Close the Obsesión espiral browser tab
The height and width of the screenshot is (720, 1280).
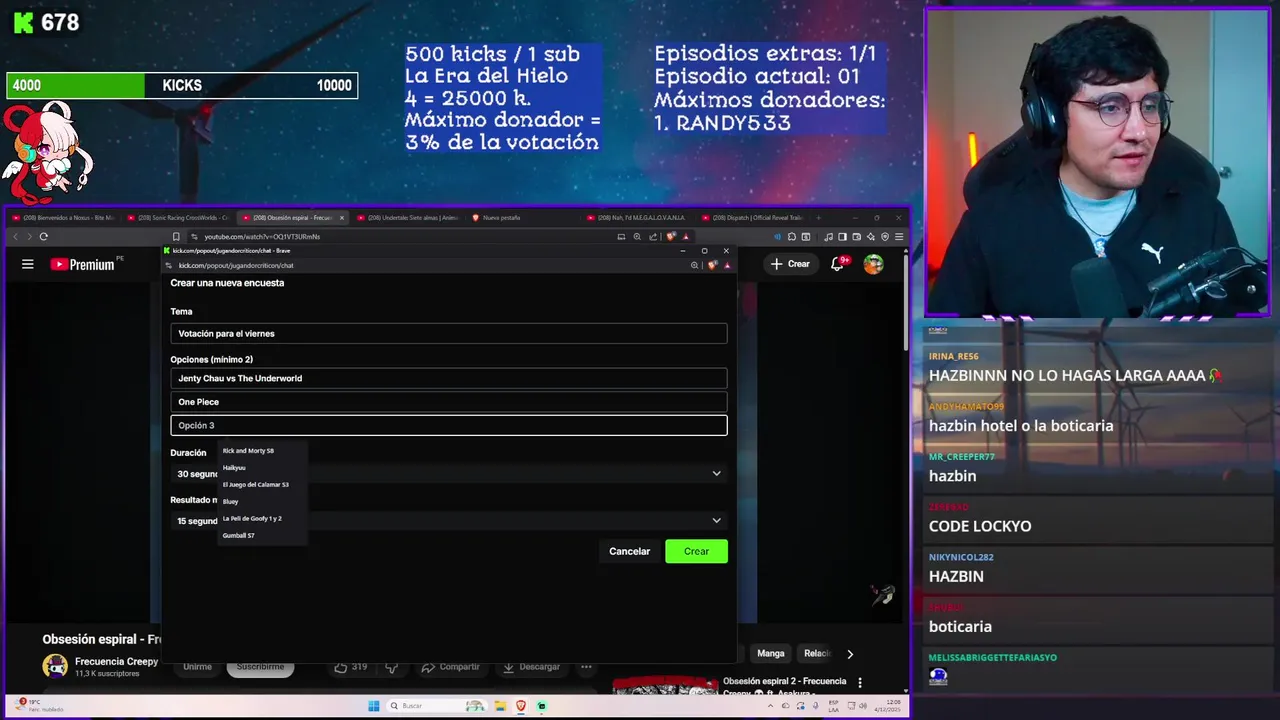[341, 217]
